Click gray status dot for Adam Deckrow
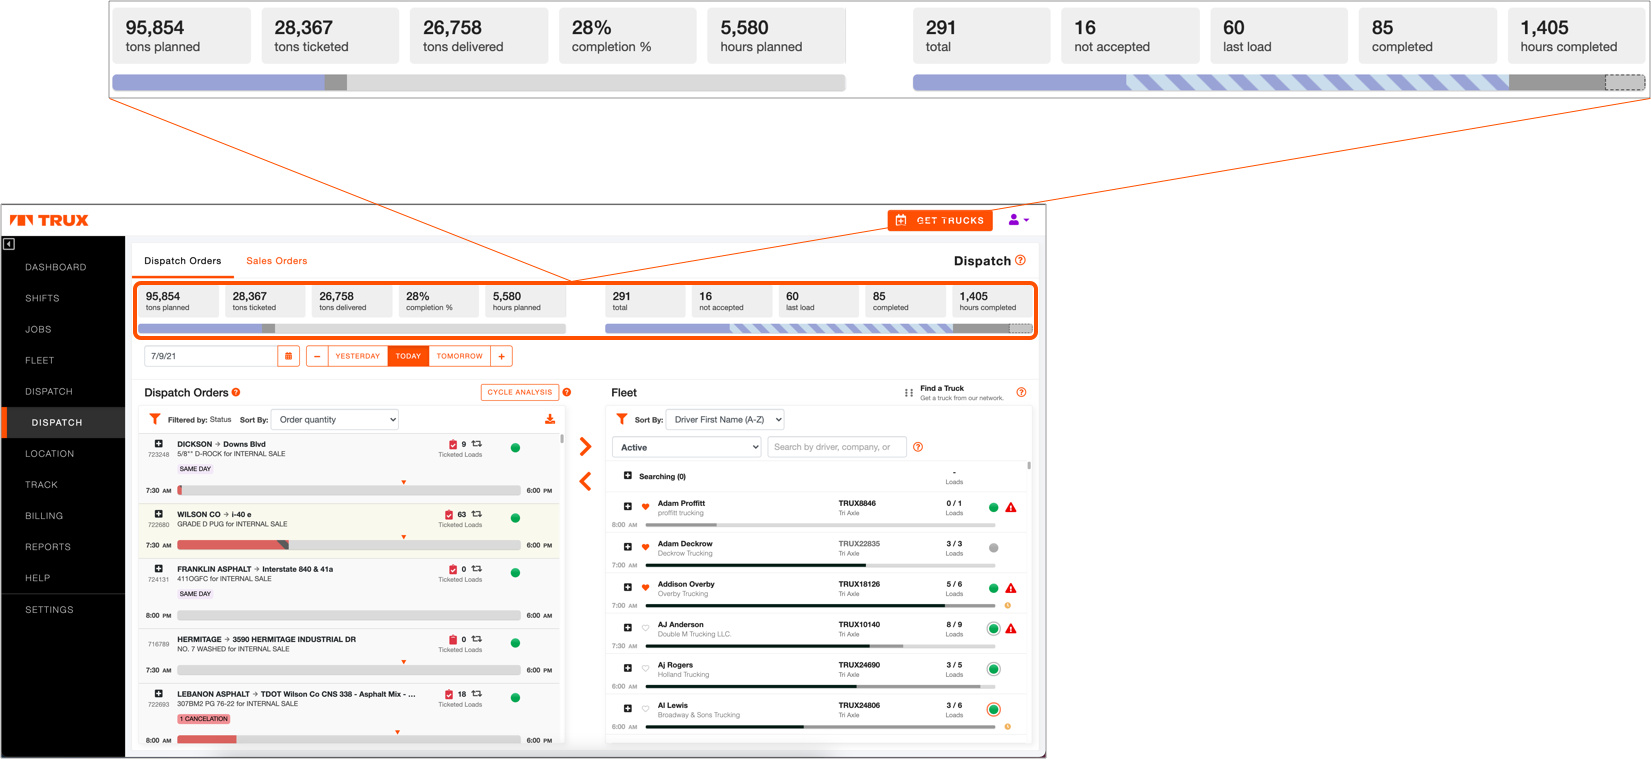 click(993, 548)
